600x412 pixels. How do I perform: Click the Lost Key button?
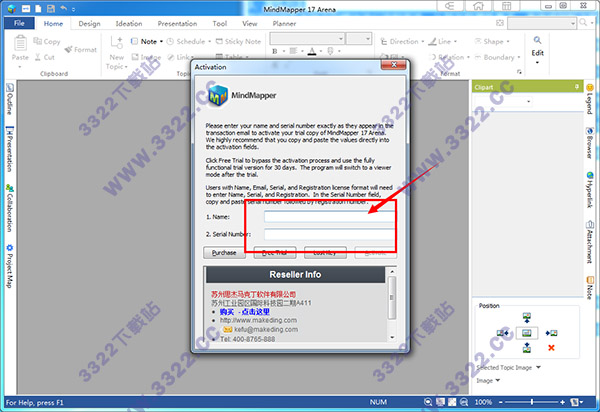coord(325,253)
